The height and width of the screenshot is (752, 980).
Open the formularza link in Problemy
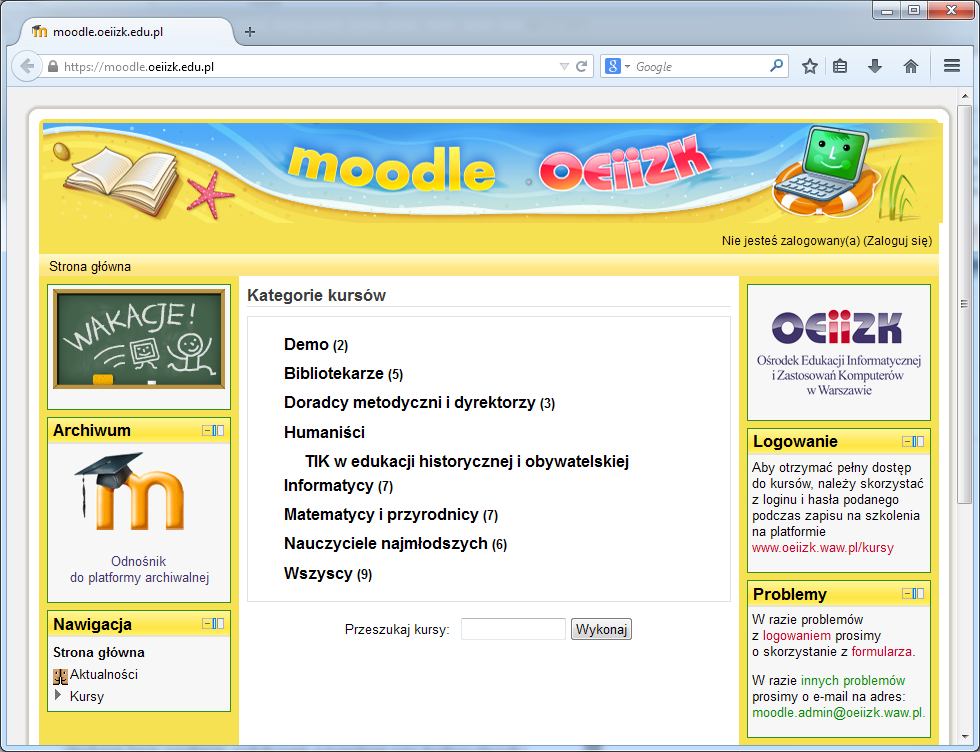coord(881,652)
